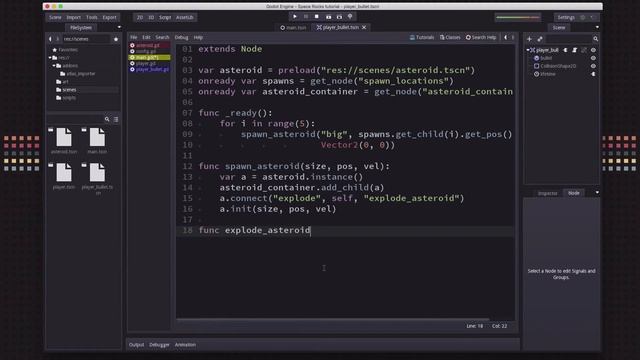
Task: Open script editor Search menu
Action: (162, 37)
